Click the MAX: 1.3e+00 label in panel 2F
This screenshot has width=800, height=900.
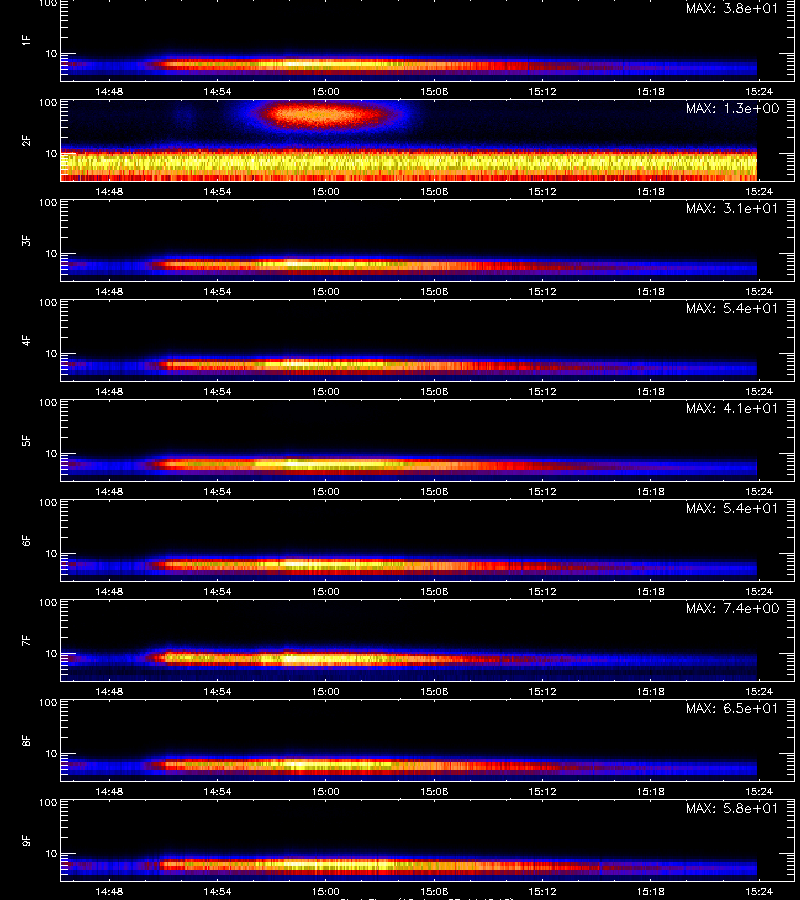[732, 108]
